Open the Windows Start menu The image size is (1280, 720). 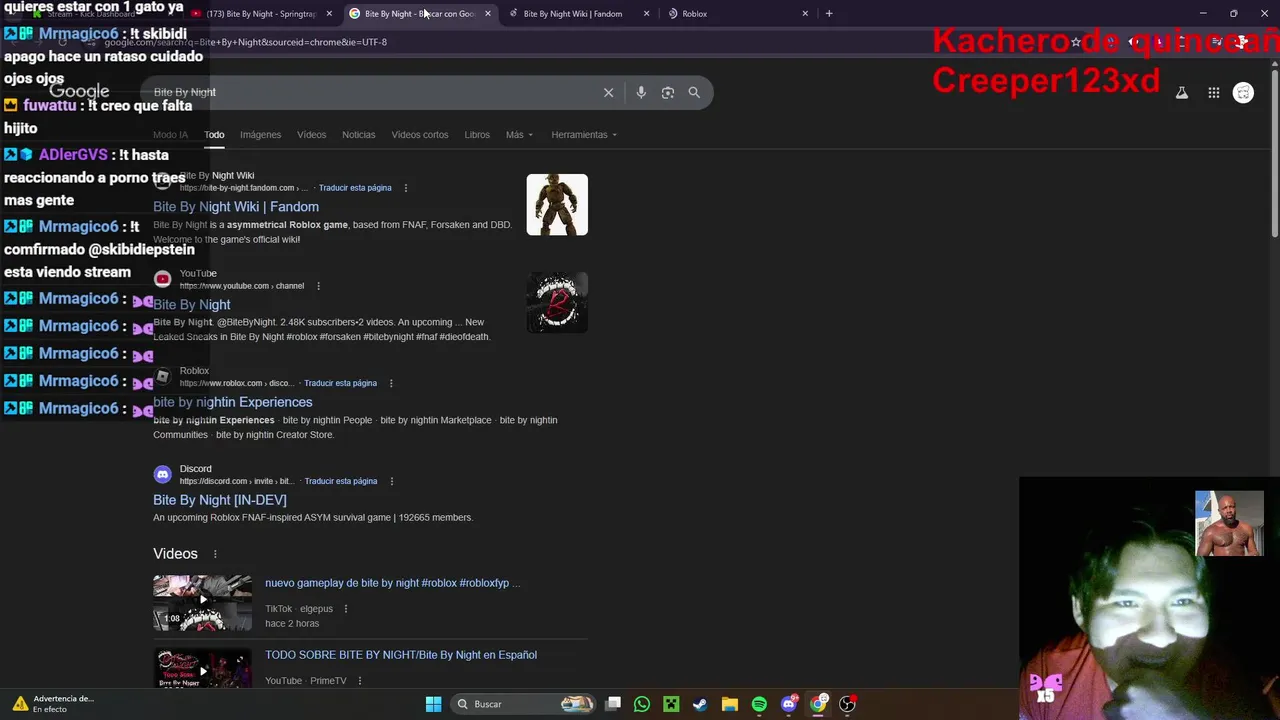pyautogui.click(x=433, y=704)
